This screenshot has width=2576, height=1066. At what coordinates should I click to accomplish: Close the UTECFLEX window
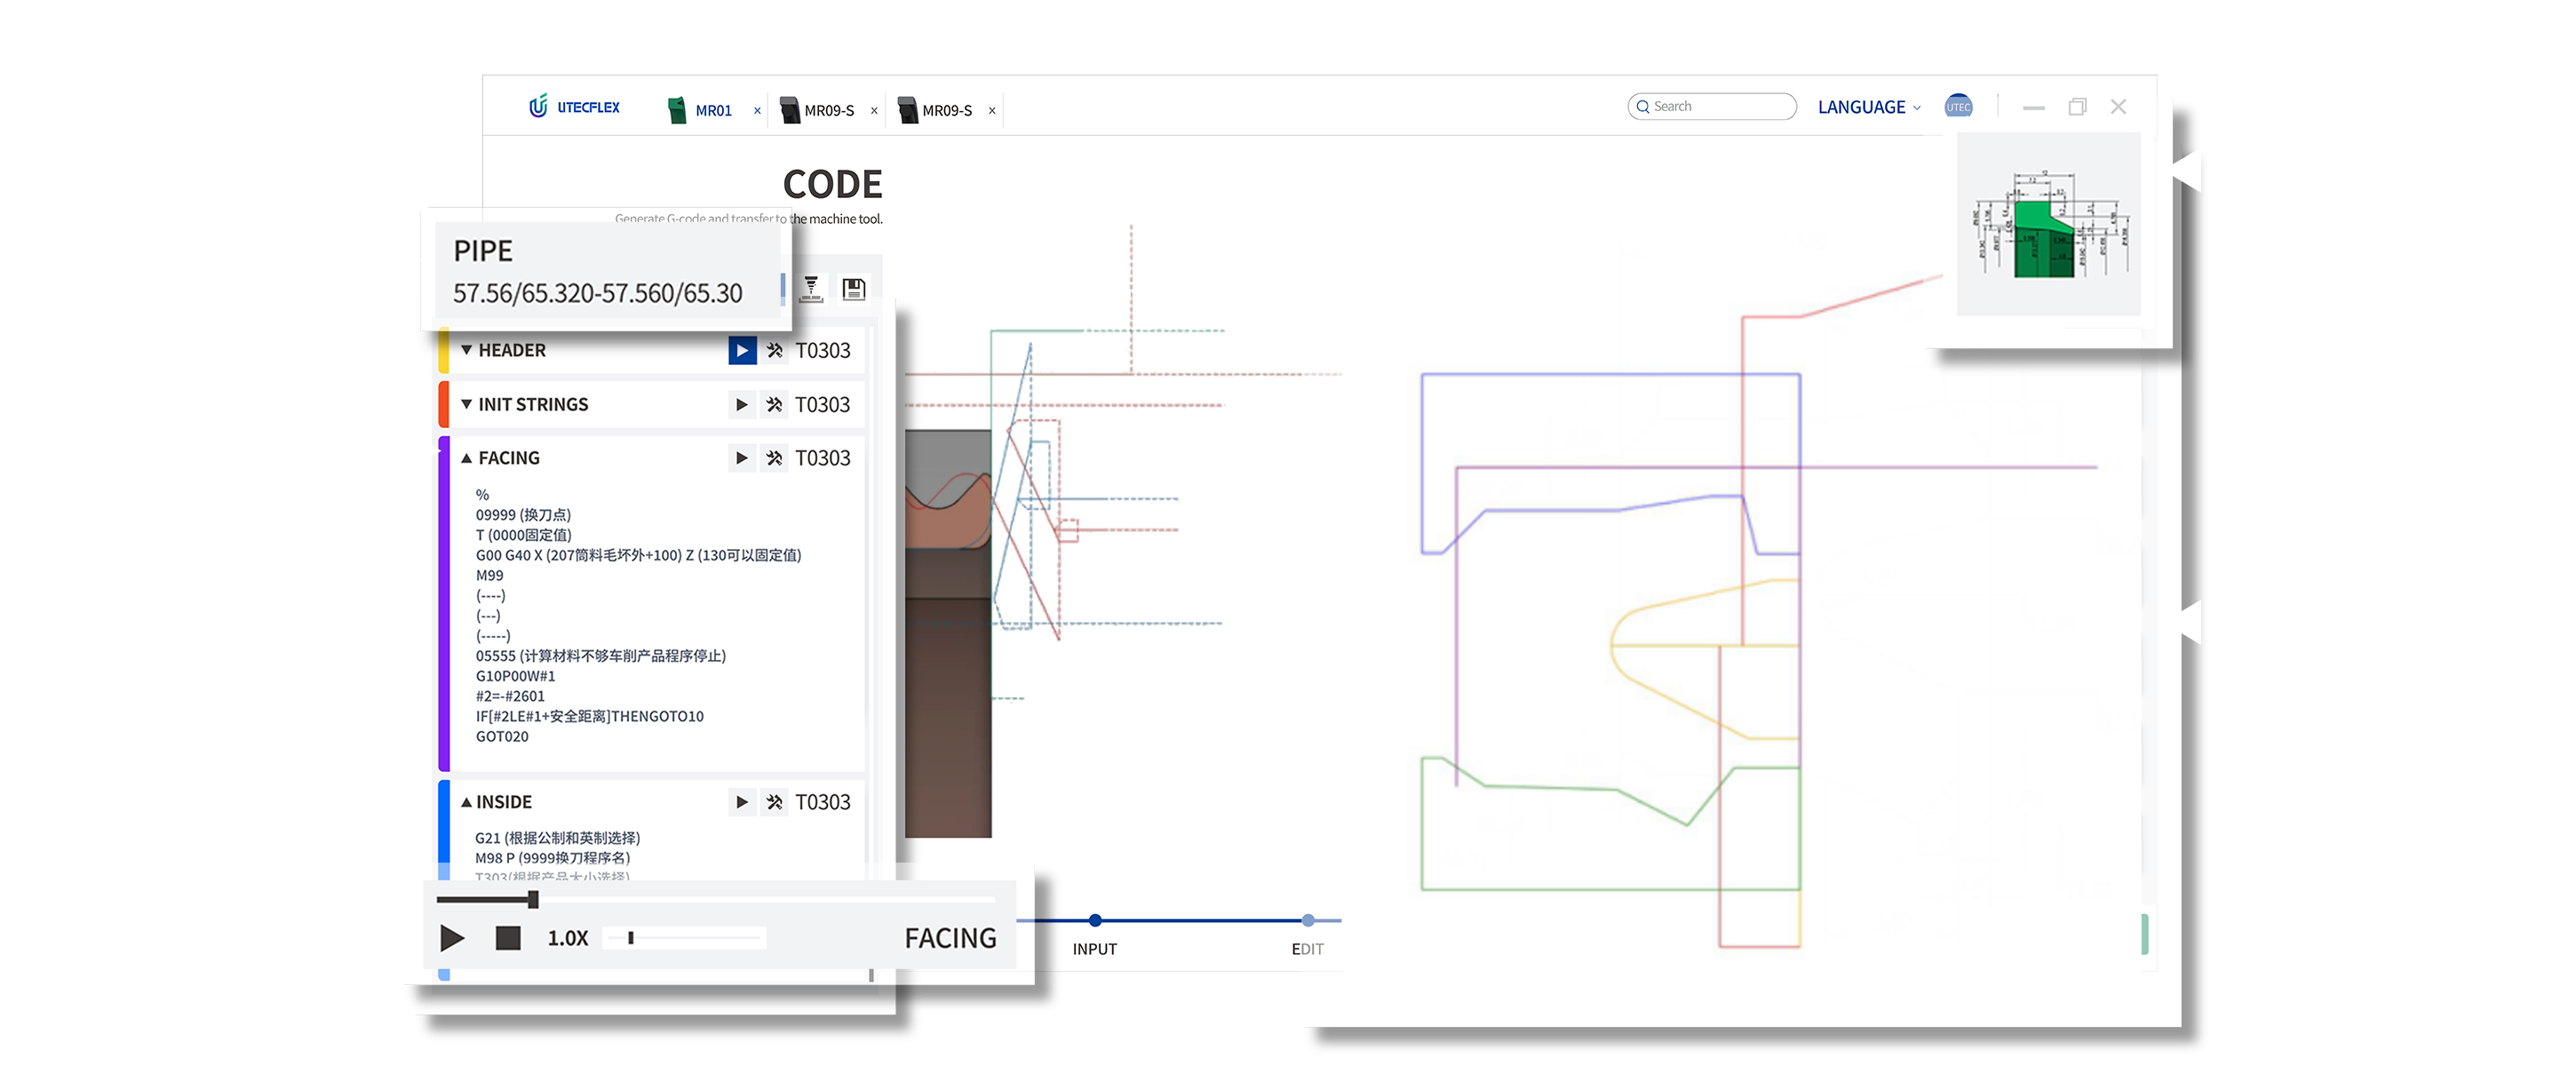coord(2118,106)
